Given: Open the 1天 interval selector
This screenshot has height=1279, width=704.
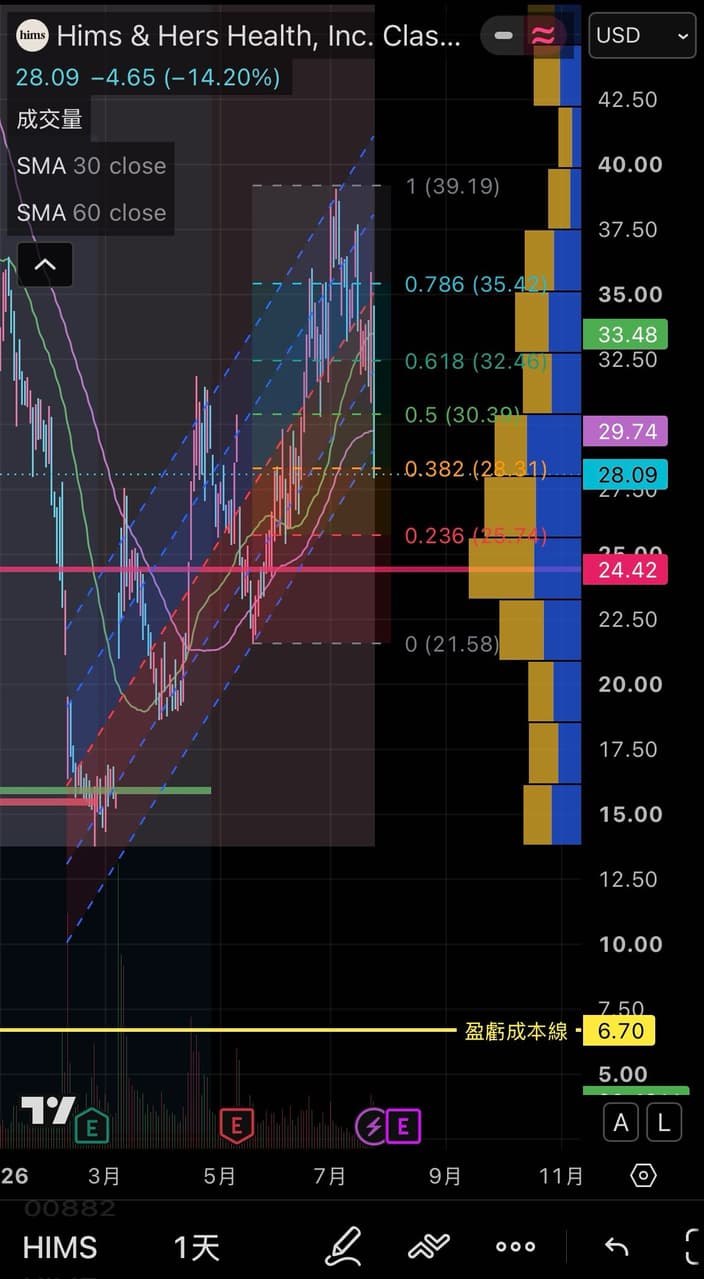Looking at the screenshot, I should (x=196, y=1247).
